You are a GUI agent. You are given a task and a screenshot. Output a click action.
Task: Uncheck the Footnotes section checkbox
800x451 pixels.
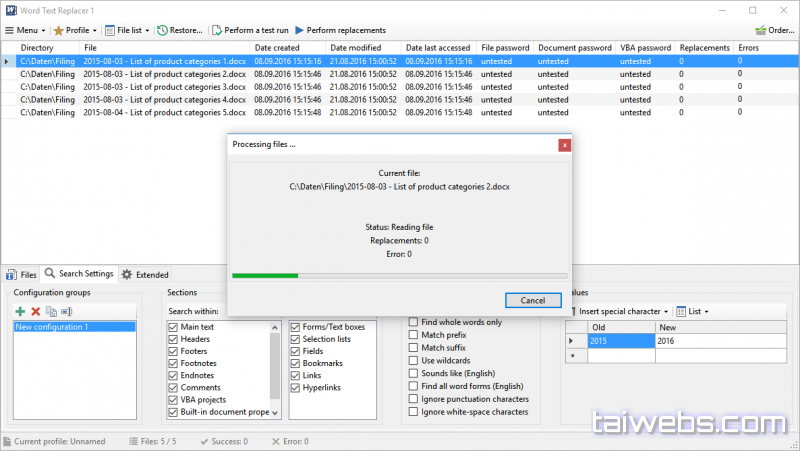[174, 365]
